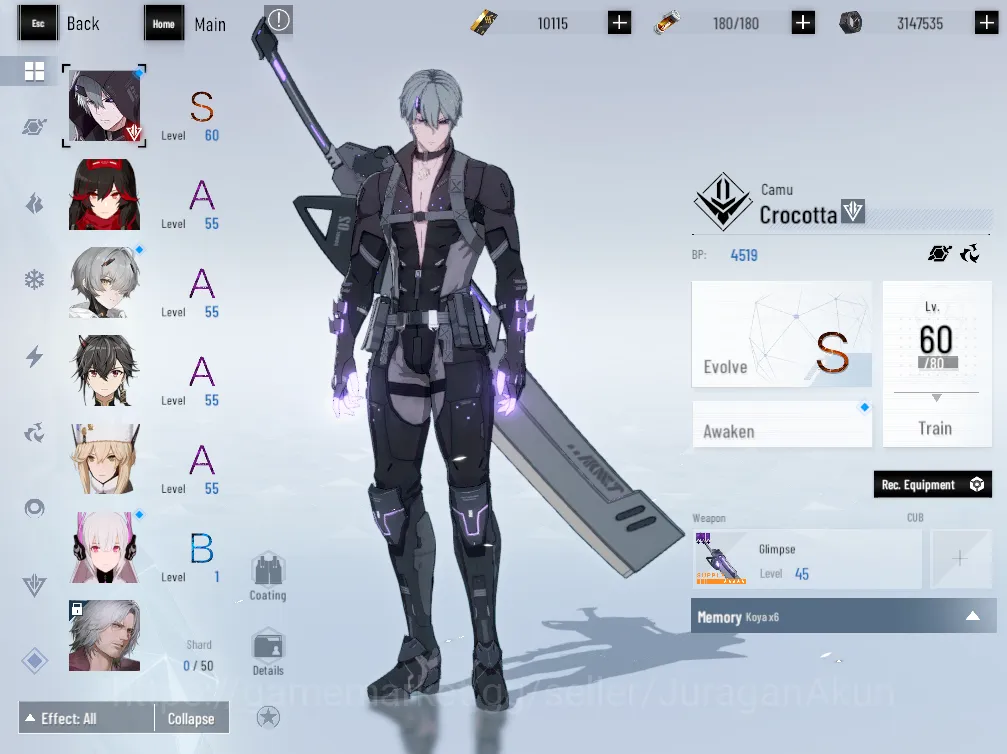Open the Coating outfit menu
Viewport: 1007px width, 754px height.
[x=268, y=577]
